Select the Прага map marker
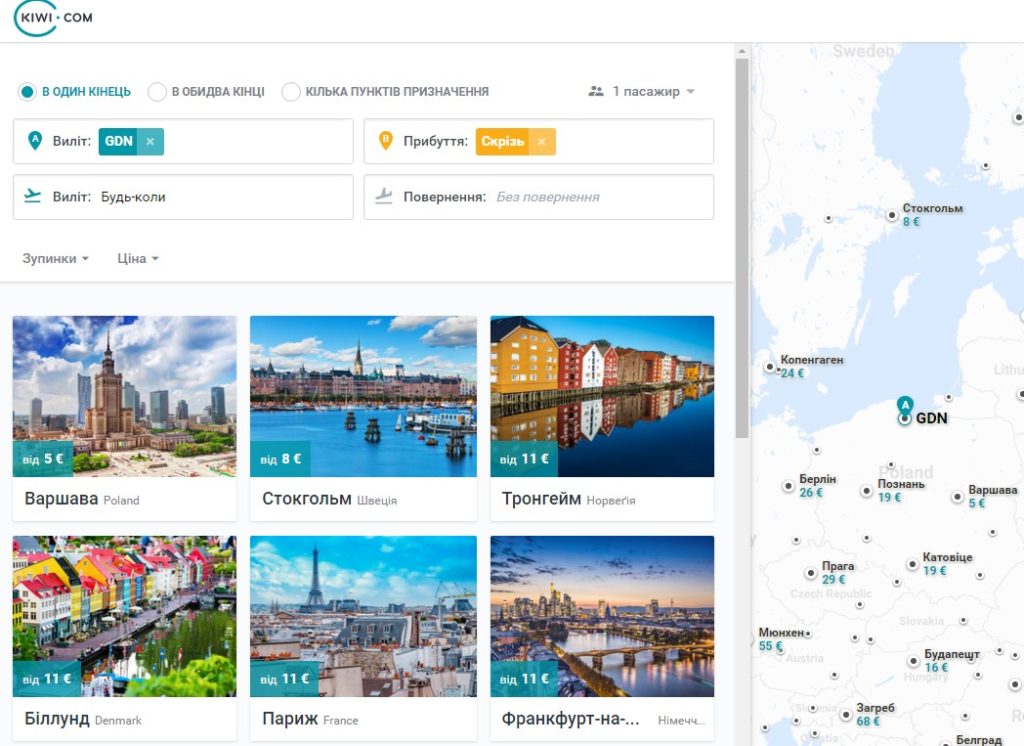Screen dimensions: 1024x746 coord(810,573)
